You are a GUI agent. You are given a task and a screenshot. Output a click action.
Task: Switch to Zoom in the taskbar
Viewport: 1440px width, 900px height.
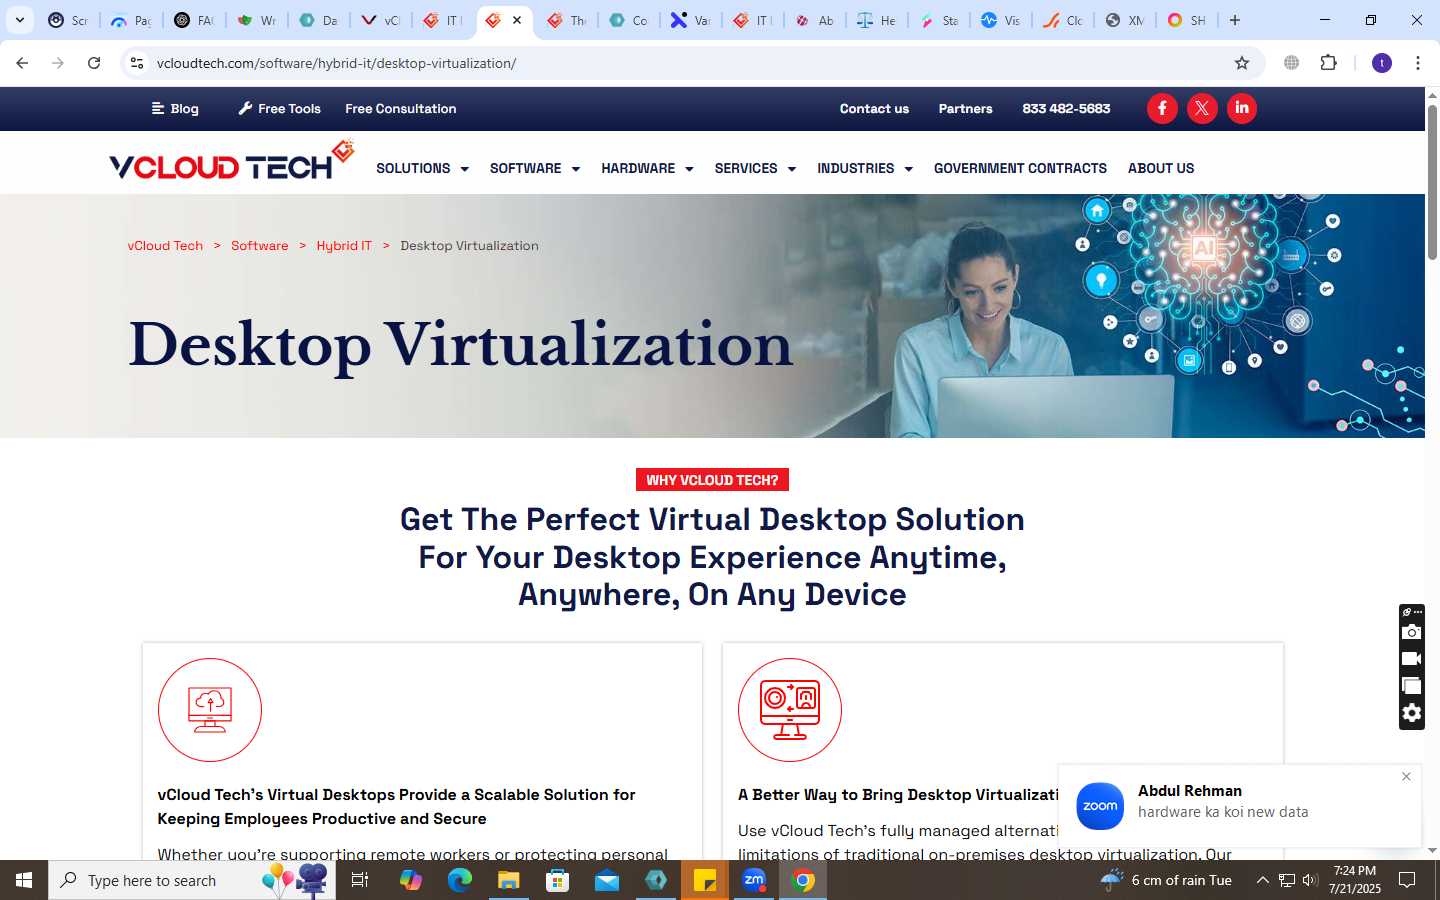(754, 880)
